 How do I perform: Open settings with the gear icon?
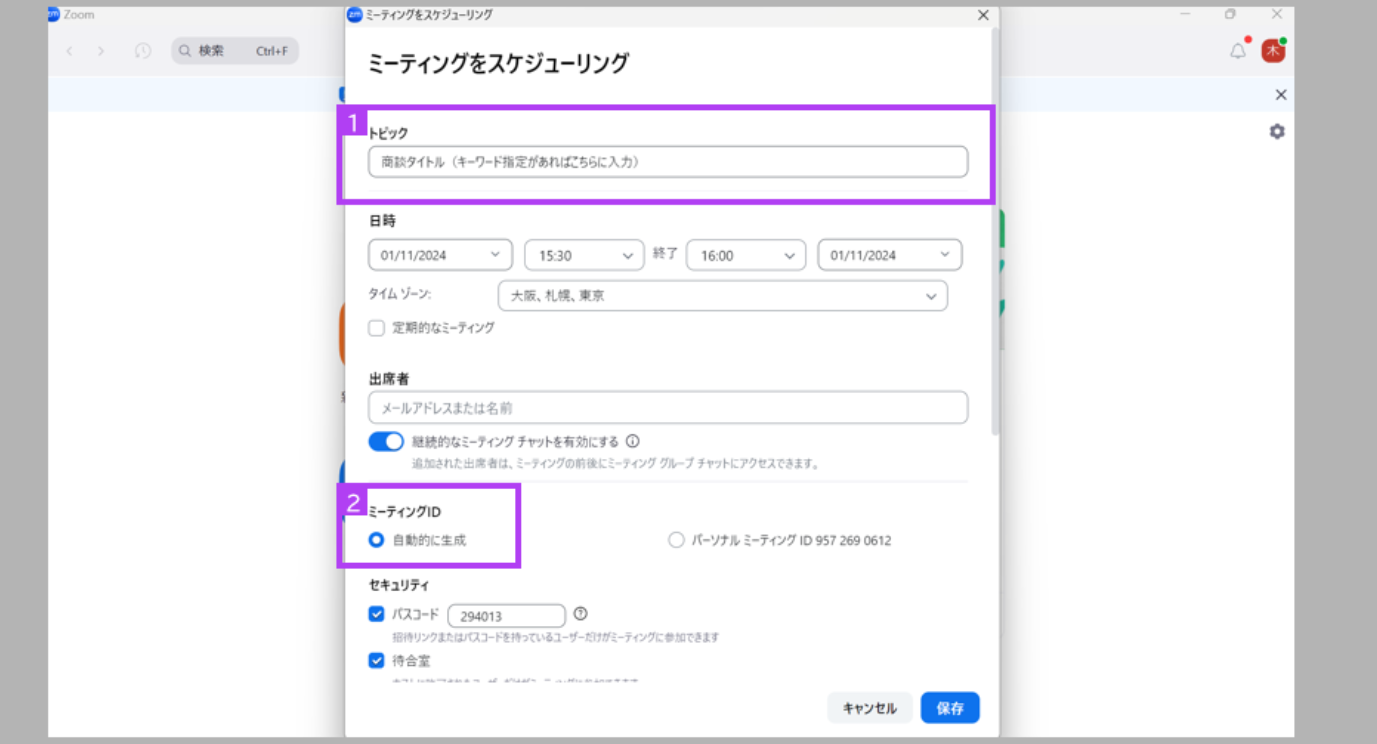[1277, 132]
